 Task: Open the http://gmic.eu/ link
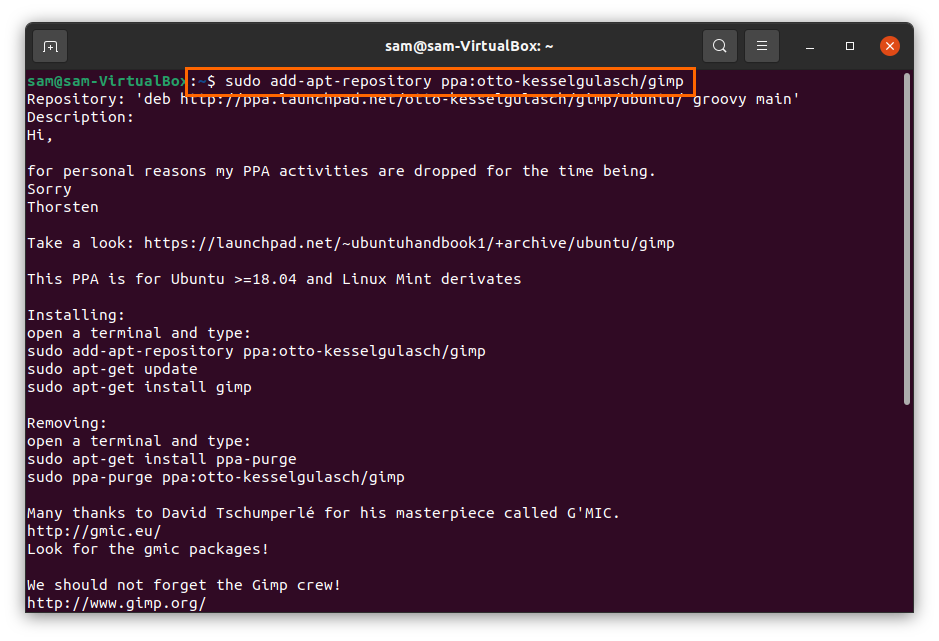[94, 531]
